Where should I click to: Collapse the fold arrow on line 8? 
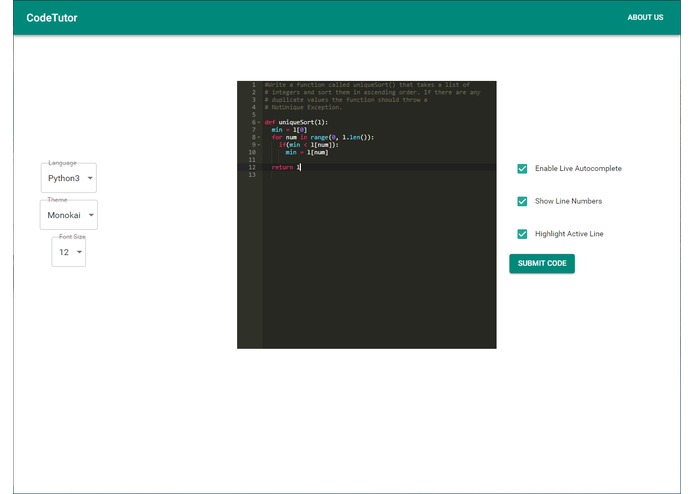[x=259, y=137]
